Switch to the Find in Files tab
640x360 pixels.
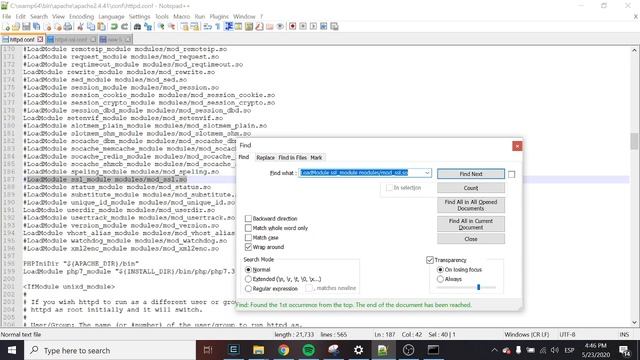click(292, 158)
